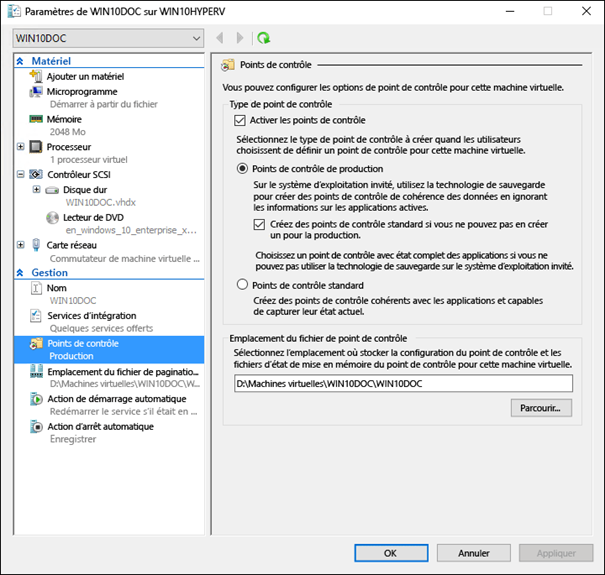Click the Disque dur drive icon
The height and width of the screenshot is (575, 605).
[x=52, y=190]
